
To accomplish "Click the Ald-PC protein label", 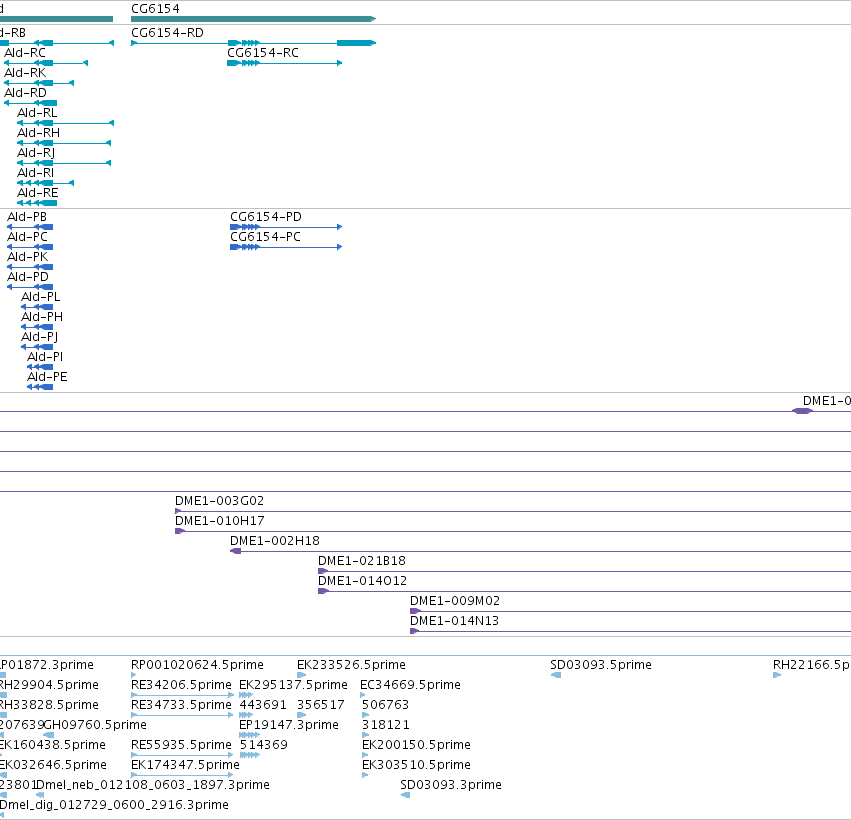I will (x=28, y=237).
